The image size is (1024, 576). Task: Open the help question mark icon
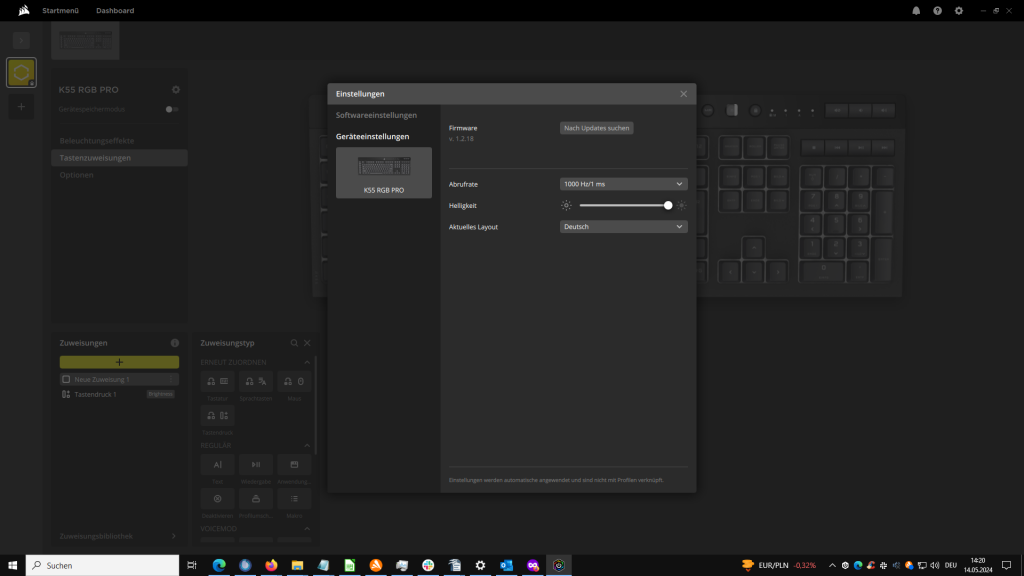[x=938, y=10]
